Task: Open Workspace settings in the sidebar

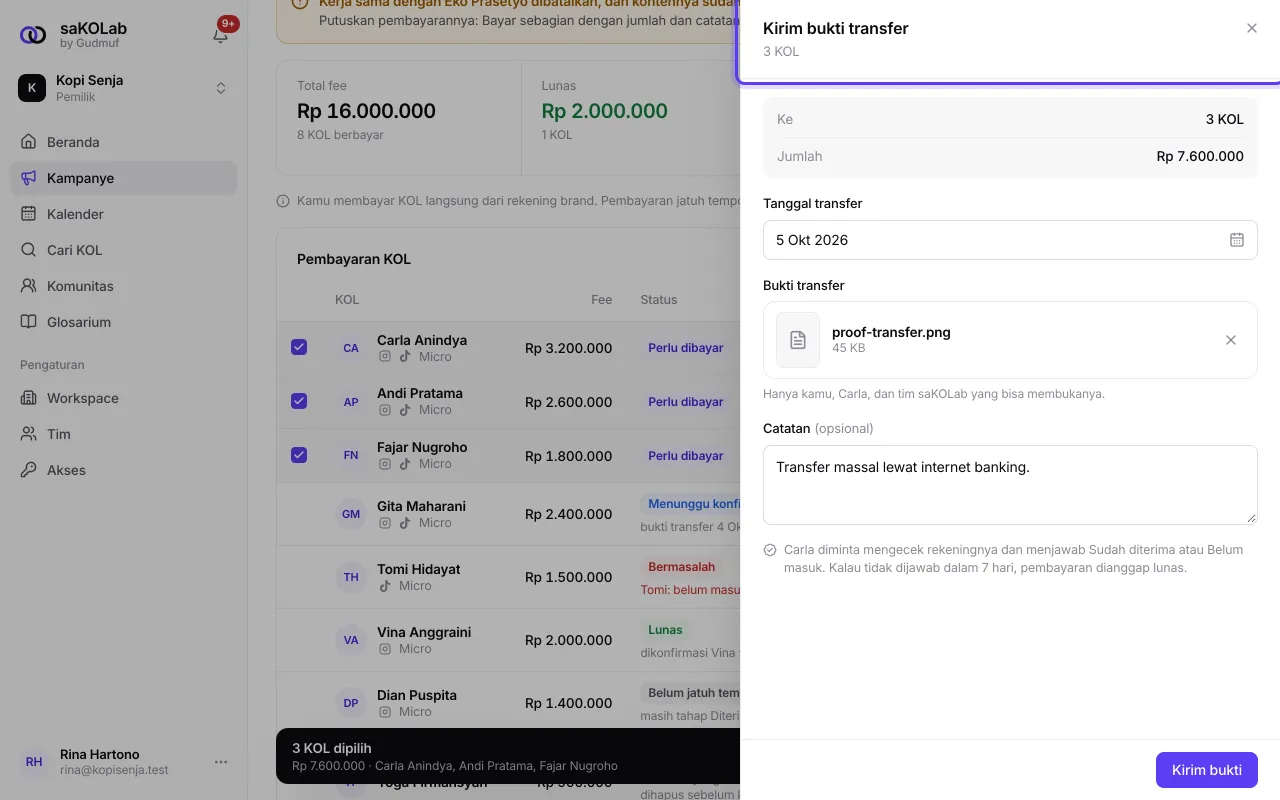Action: [124, 398]
